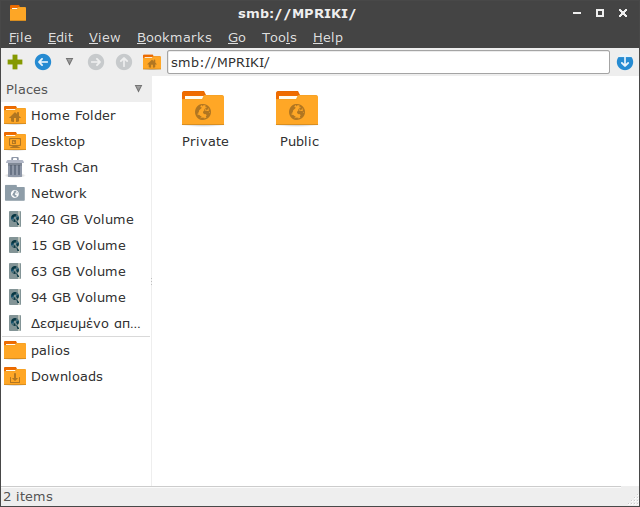
Task: Select palios bookmark text
Action: point(51,351)
